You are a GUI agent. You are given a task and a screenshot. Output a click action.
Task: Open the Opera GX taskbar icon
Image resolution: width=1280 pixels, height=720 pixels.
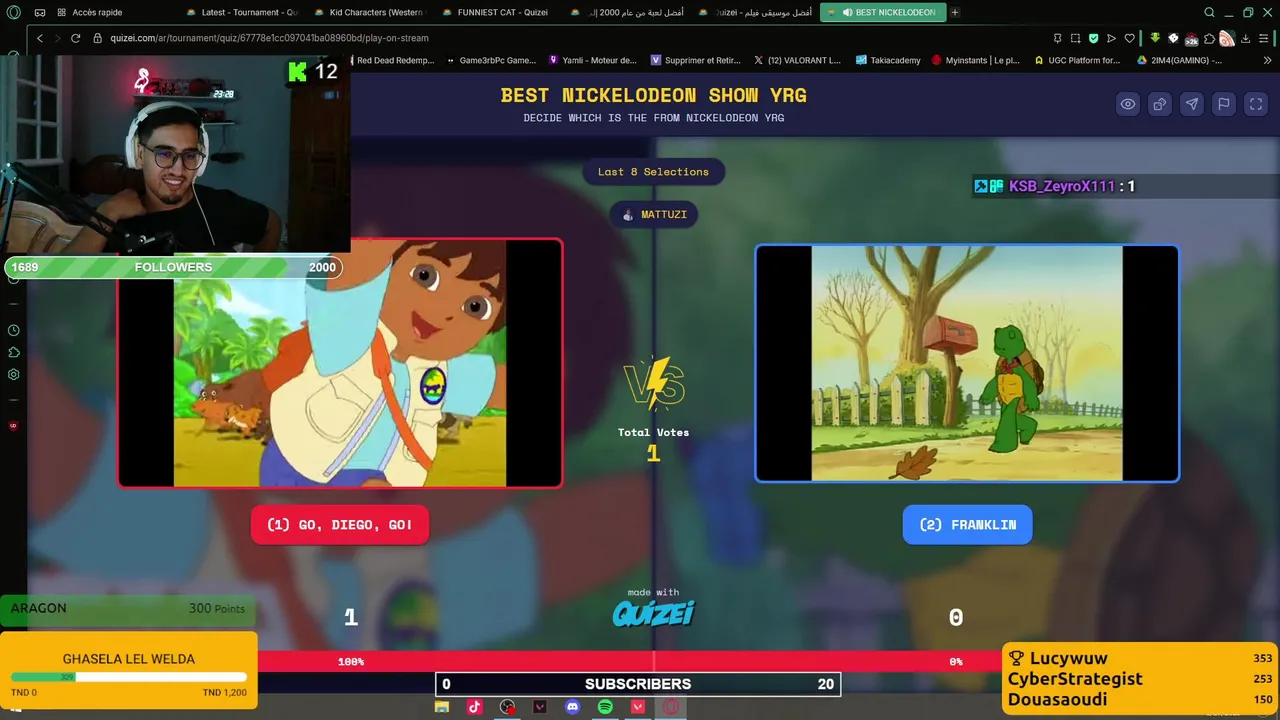pos(671,707)
